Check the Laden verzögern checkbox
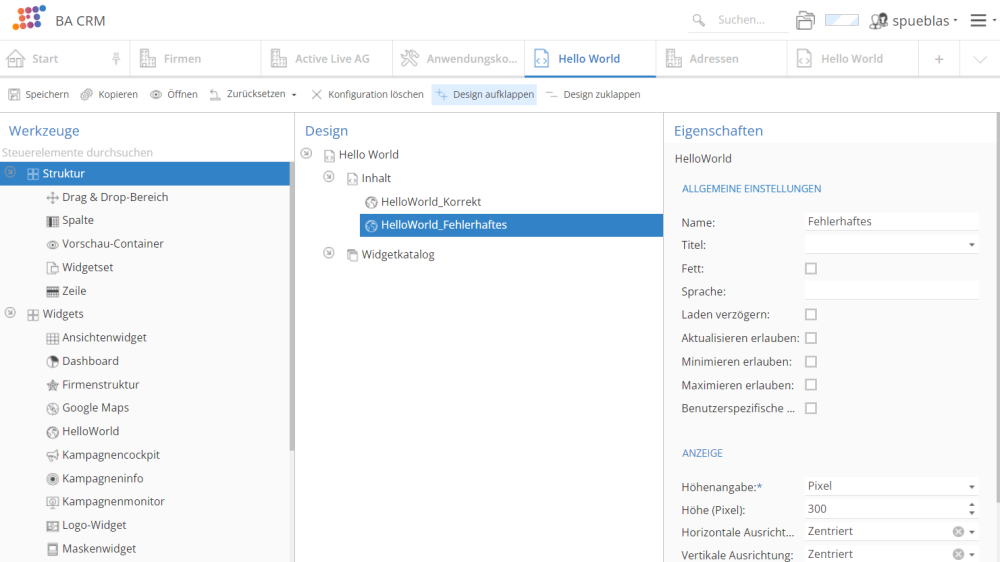1000x562 pixels. tap(811, 315)
